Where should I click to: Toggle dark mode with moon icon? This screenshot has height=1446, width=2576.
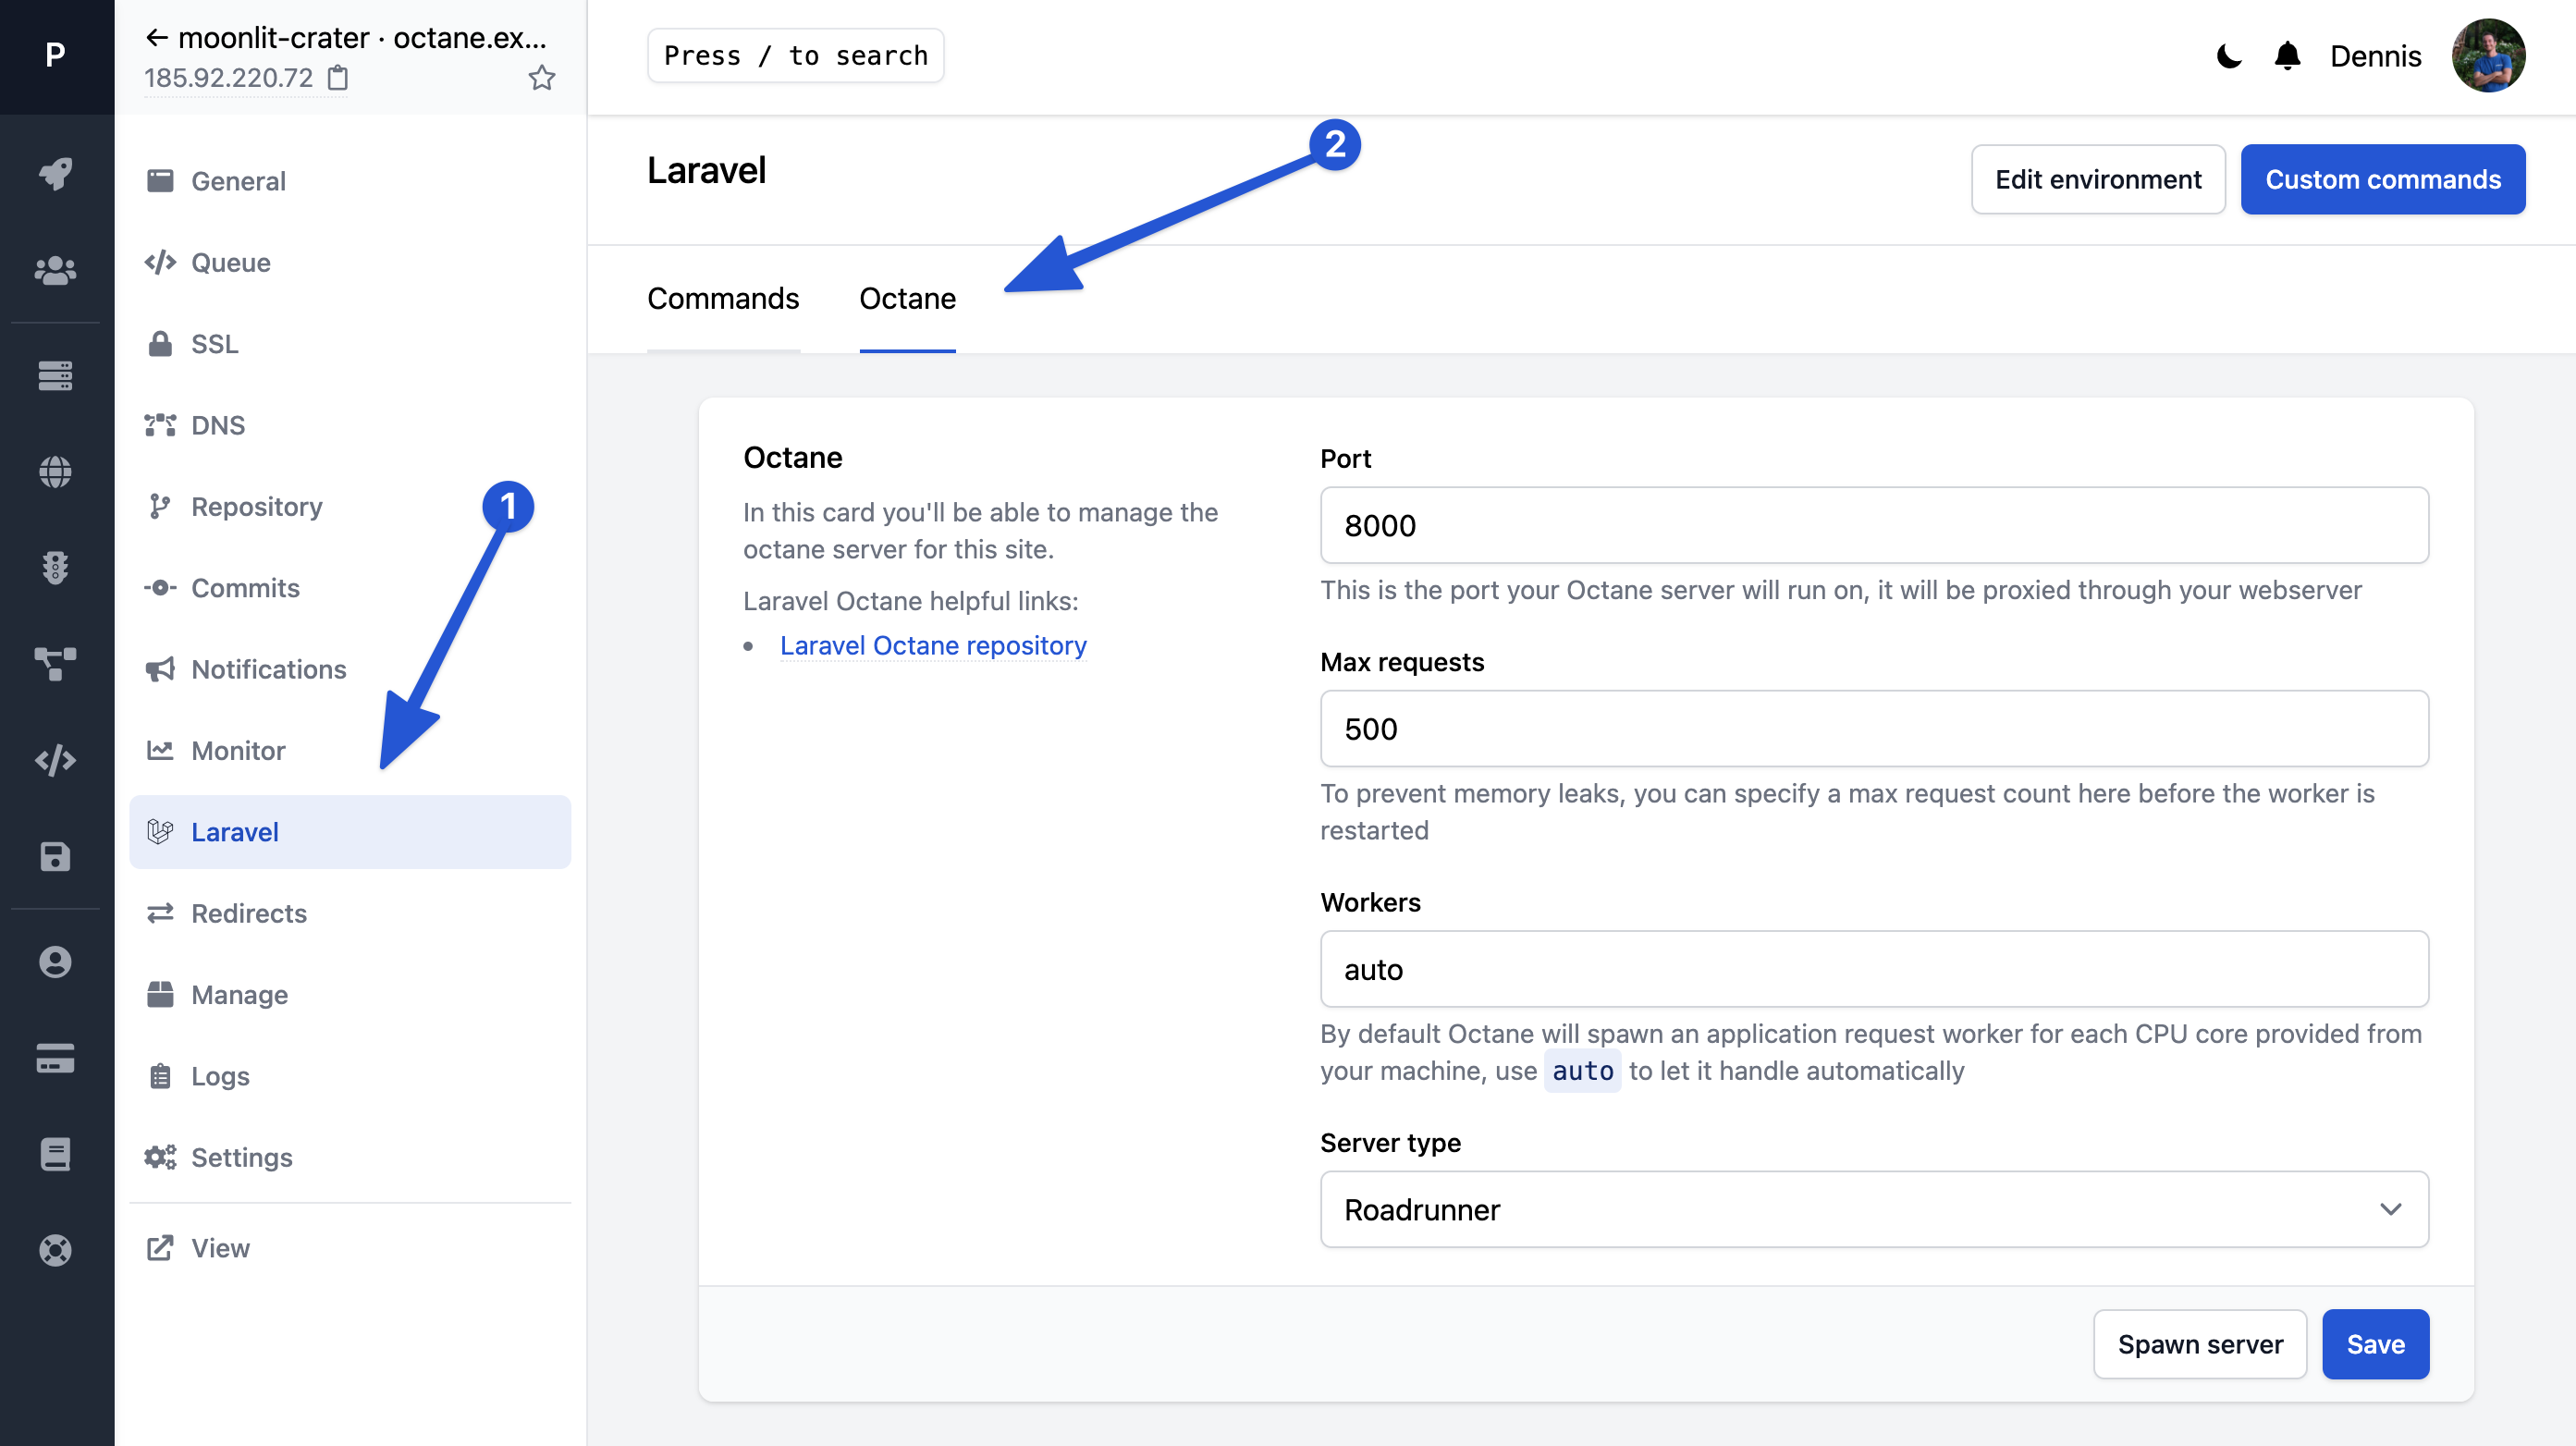[2228, 56]
